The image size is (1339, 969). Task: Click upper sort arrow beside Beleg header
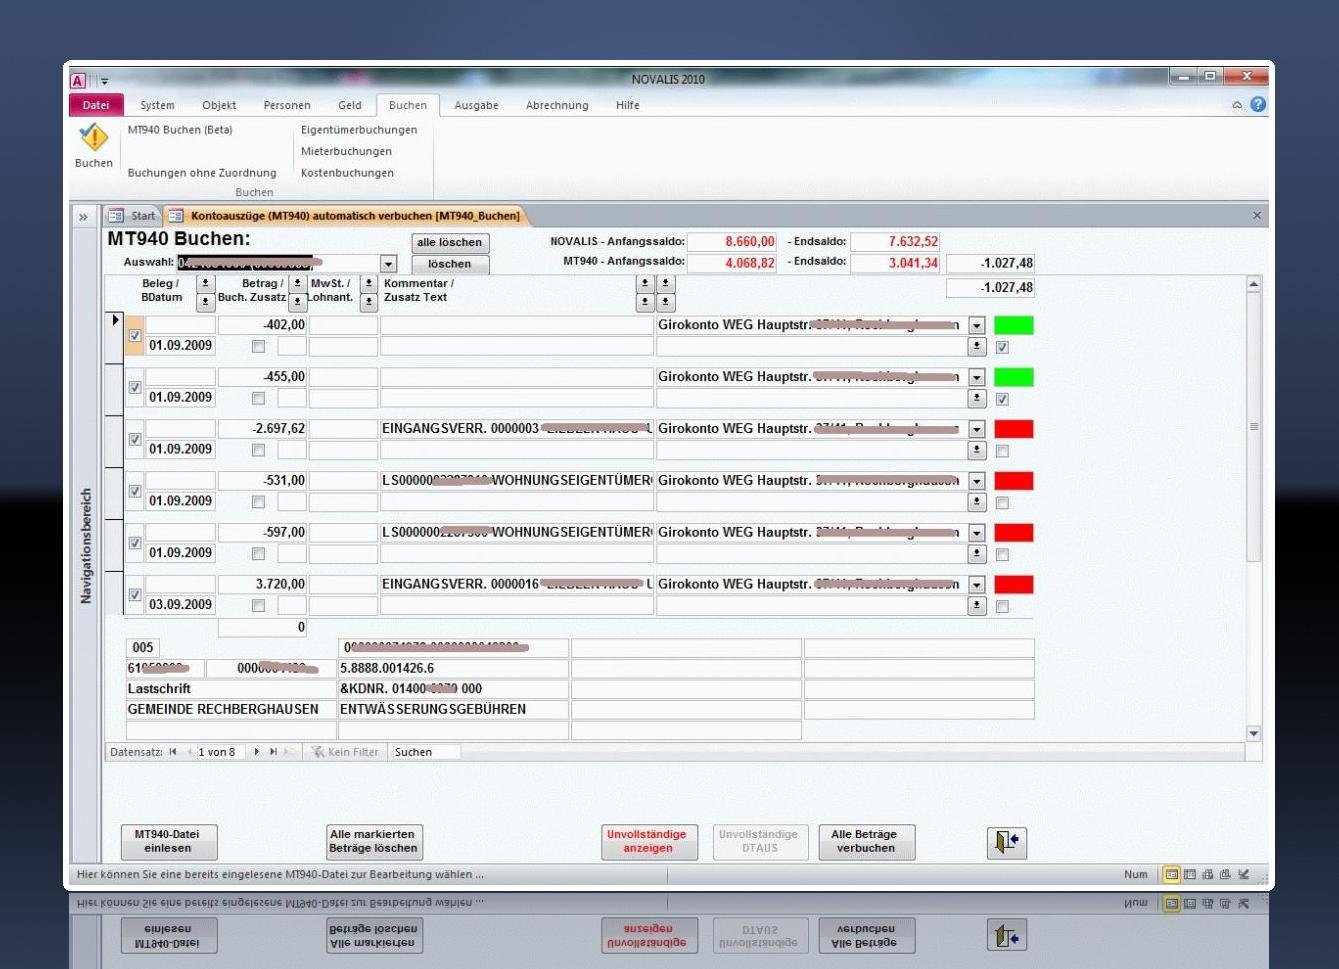[x=206, y=284]
